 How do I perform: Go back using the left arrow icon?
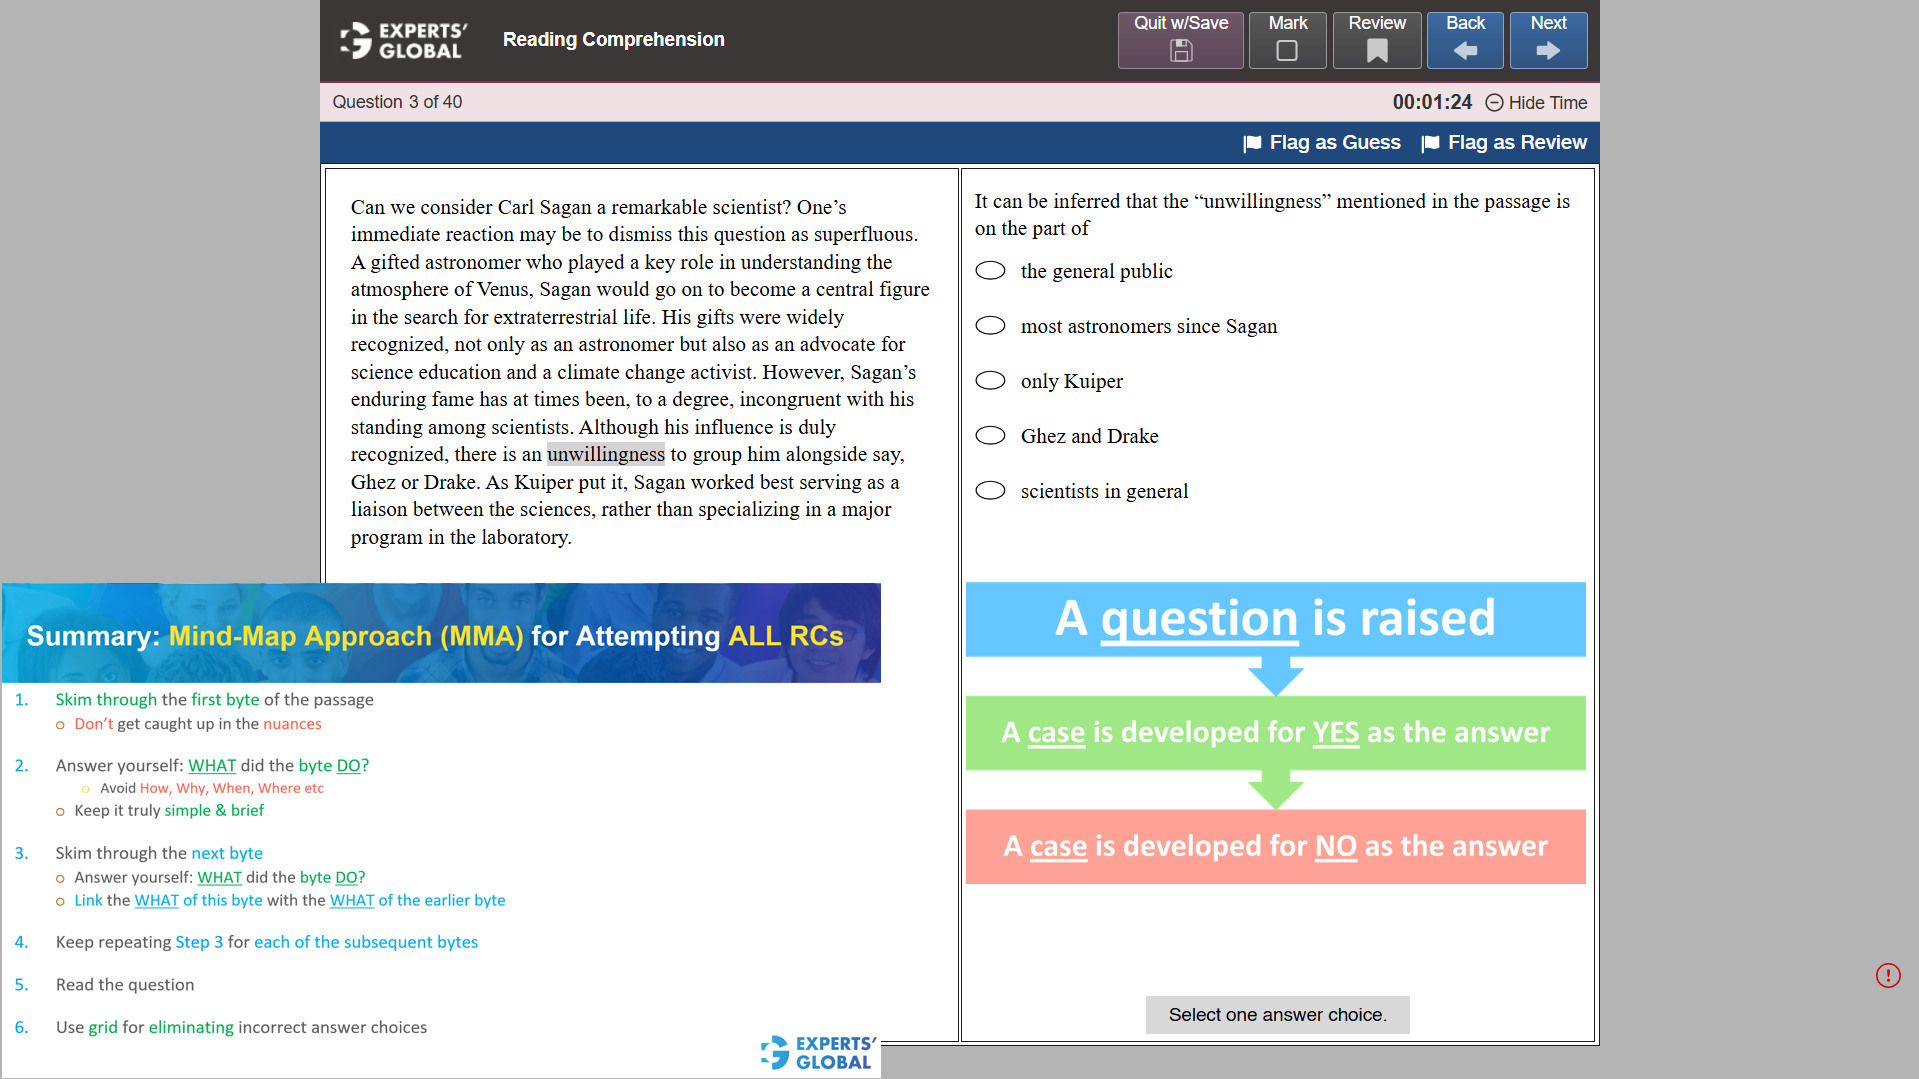(x=1465, y=51)
